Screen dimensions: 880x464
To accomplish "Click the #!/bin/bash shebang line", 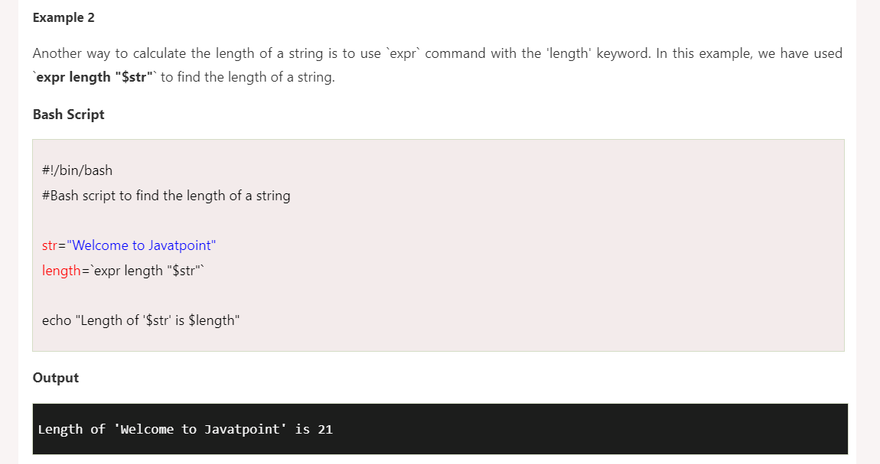I will [x=77, y=170].
